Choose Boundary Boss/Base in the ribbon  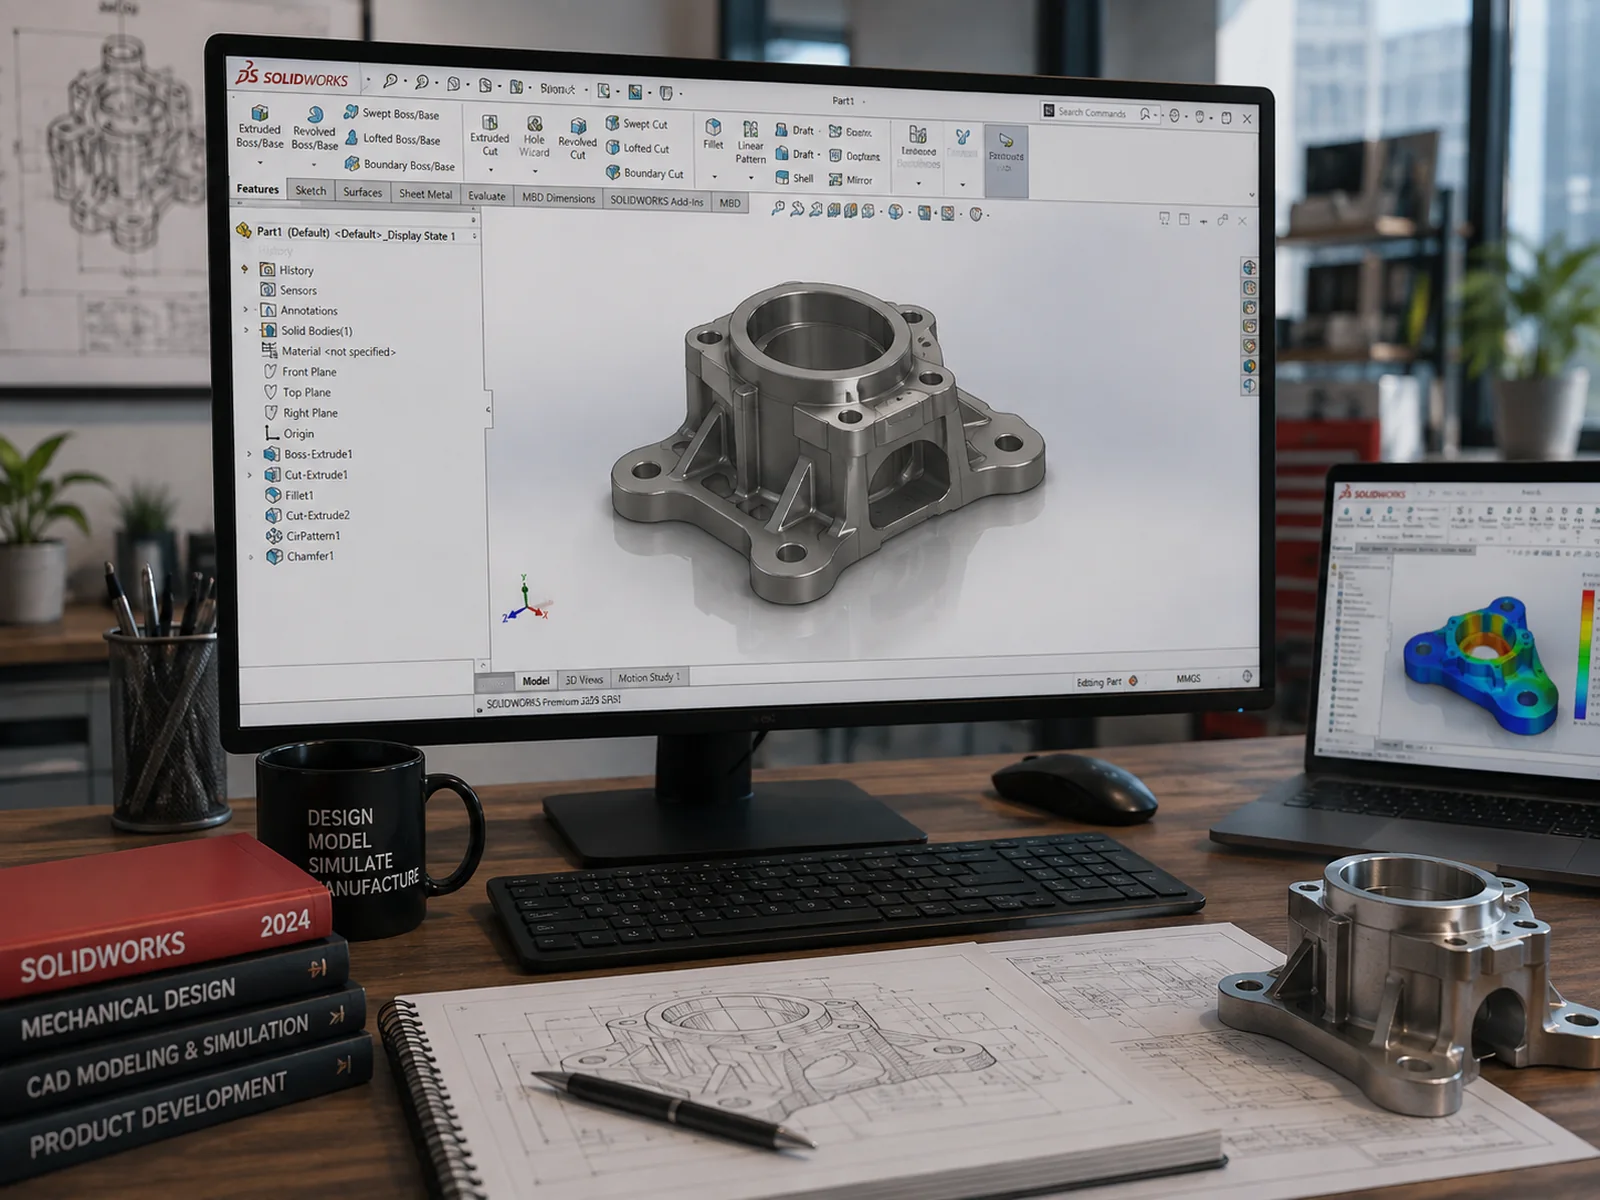[400, 164]
